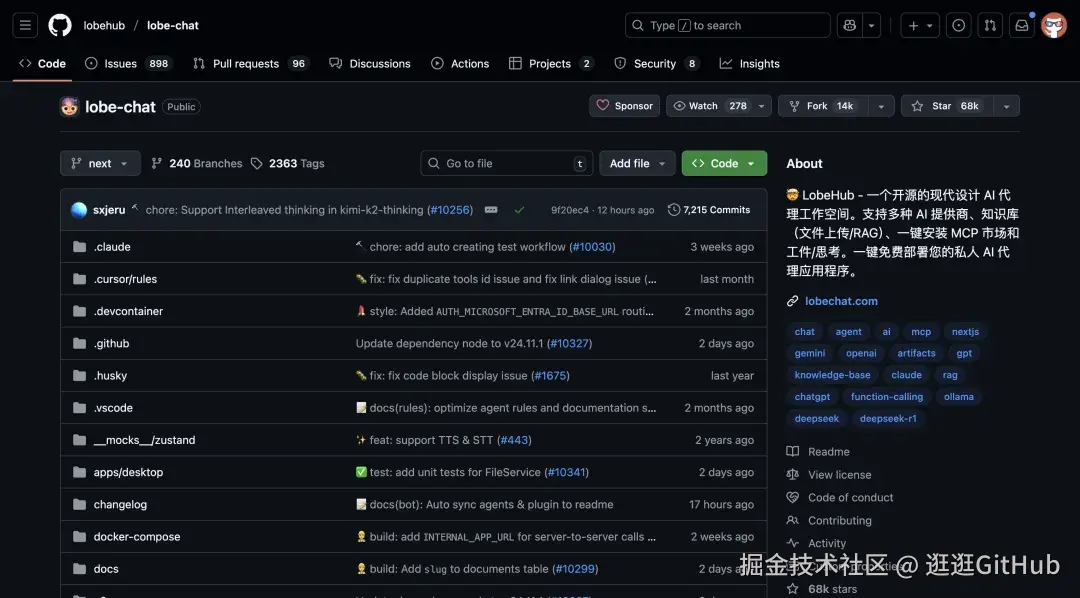
Task: Open the hamburger navigation menu
Action: (25, 25)
